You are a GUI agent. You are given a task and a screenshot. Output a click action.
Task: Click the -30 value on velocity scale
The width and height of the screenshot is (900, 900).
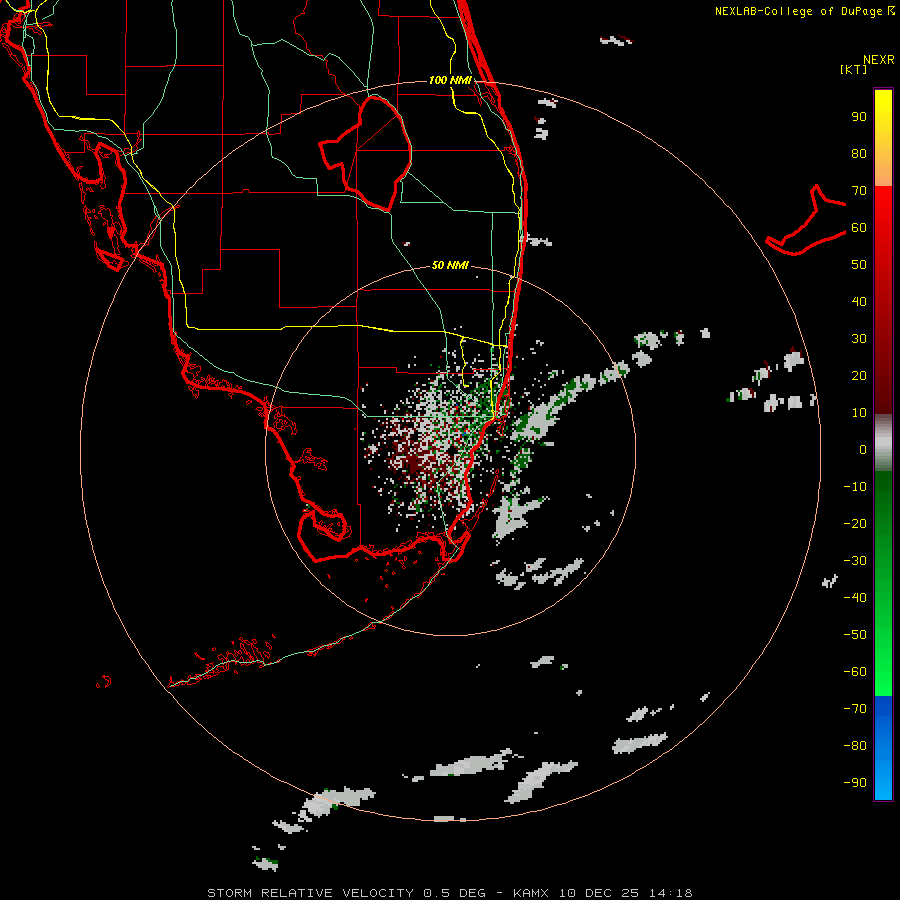(855, 561)
